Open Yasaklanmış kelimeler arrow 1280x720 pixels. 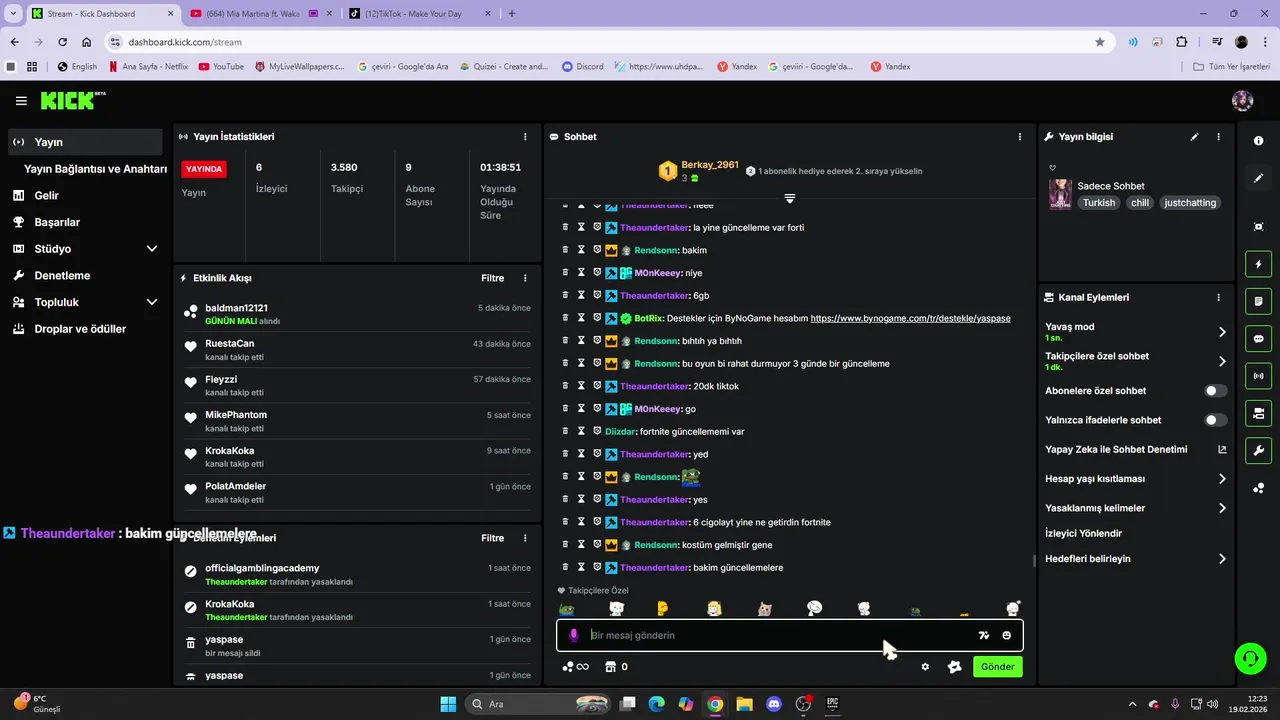[1222, 508]
